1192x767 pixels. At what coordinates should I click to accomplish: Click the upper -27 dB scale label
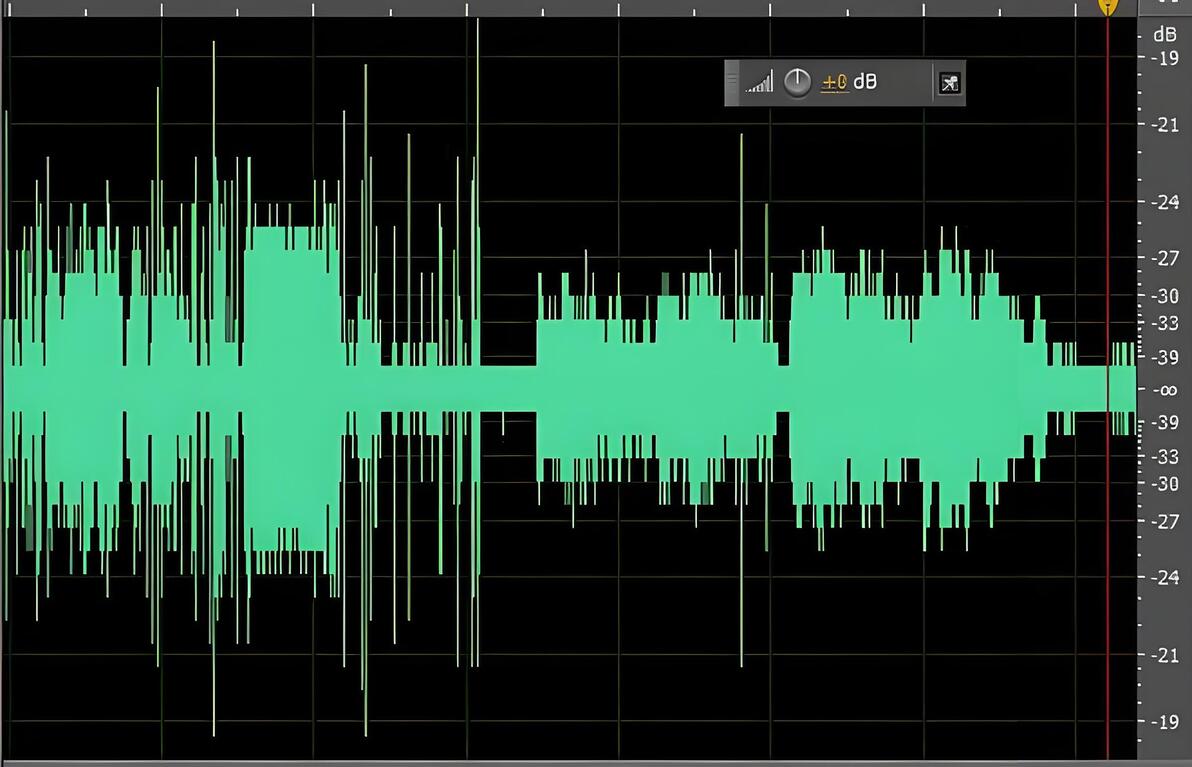(1165, 258)
